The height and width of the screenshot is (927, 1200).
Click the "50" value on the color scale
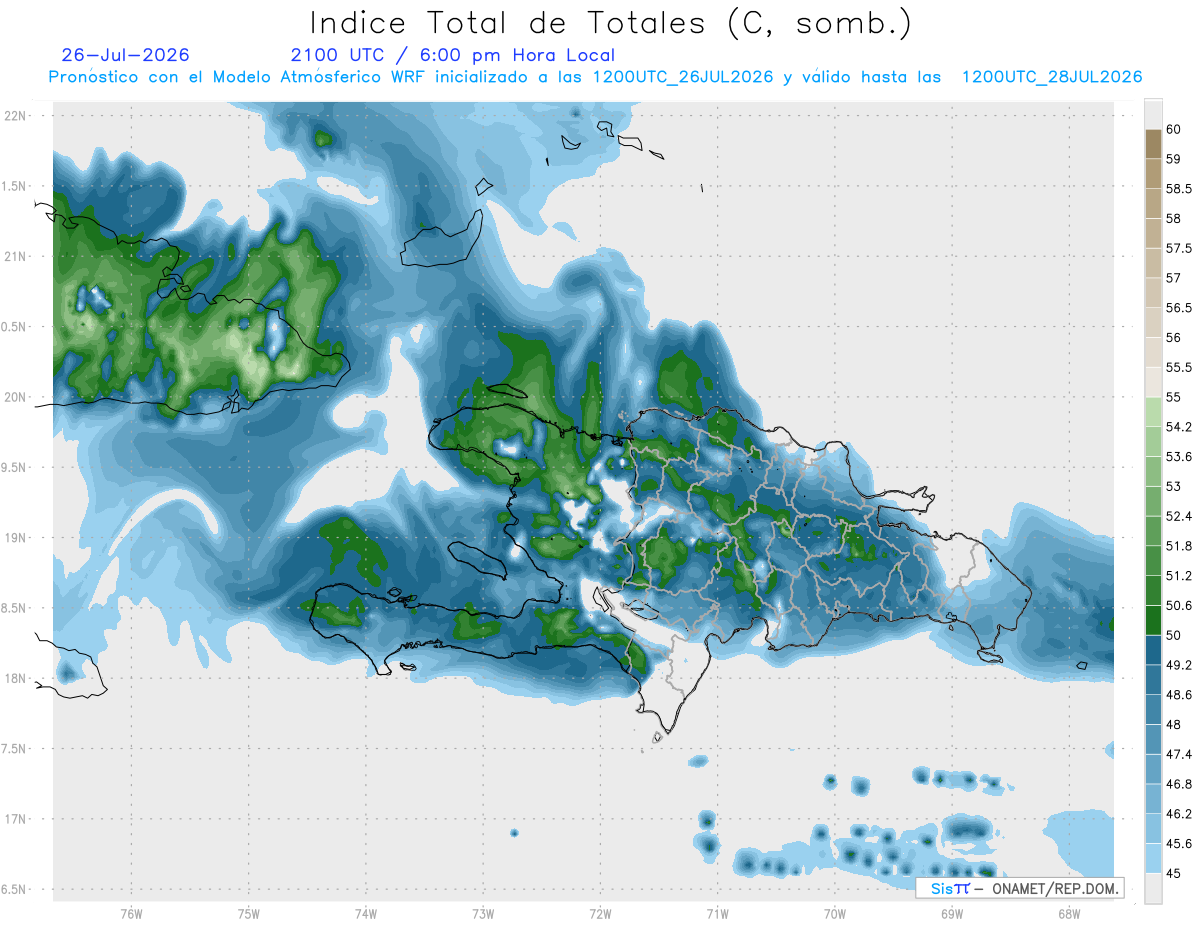[1173, 635]
